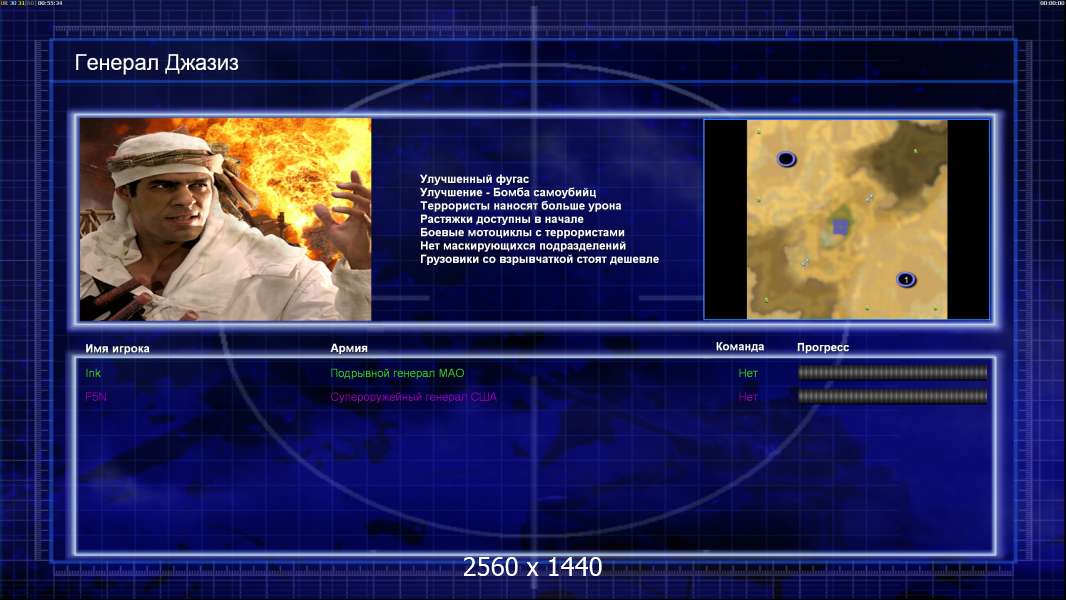Click the team value 'Нет' for F5N

coord(748,397)
